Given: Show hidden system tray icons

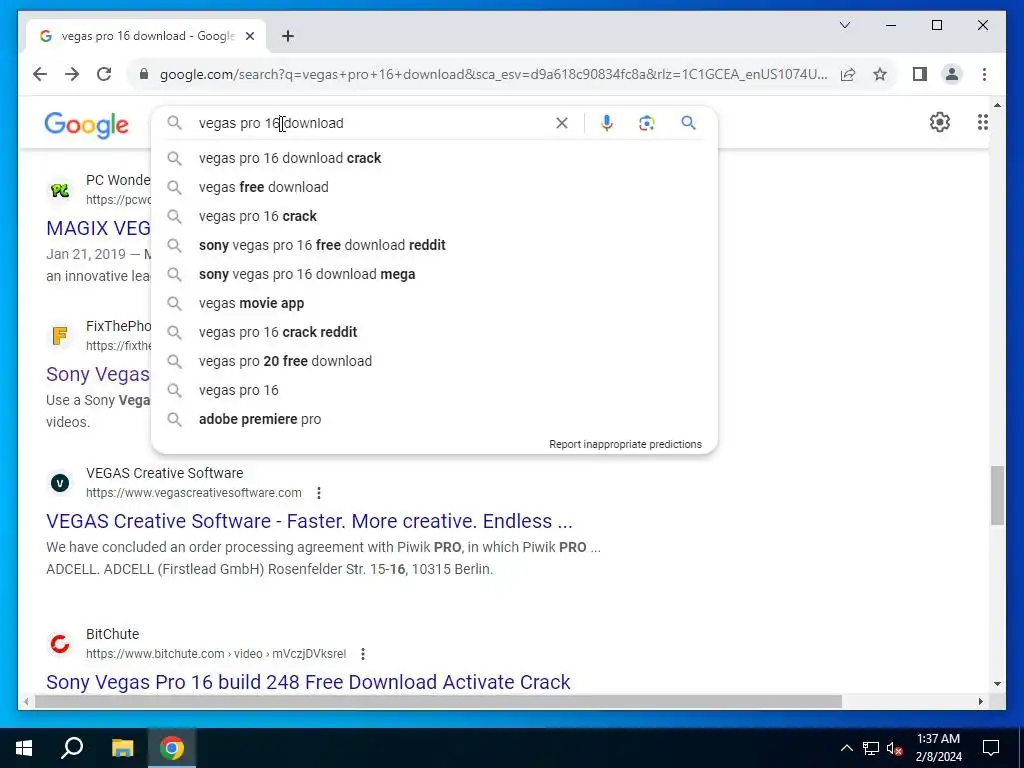Looking at the screenshot, I should pyautogui.click(x=846, y=748).
